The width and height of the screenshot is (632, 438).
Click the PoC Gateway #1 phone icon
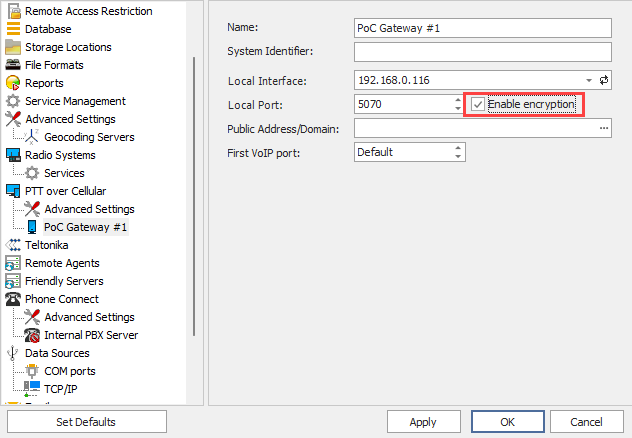click(x=32, y=227)
